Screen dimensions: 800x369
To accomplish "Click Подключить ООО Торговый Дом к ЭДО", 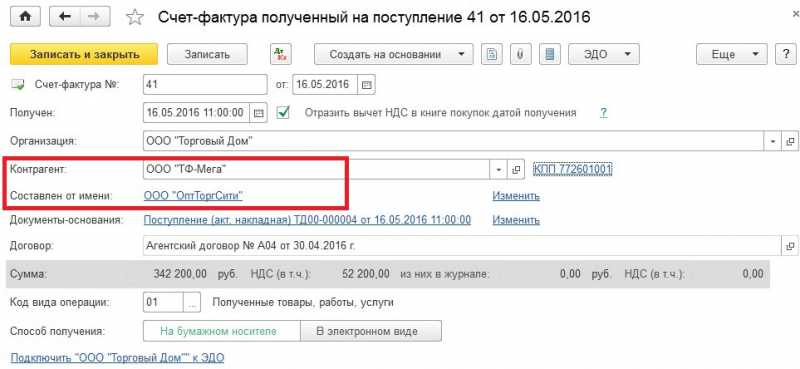I will pos(117,357).
